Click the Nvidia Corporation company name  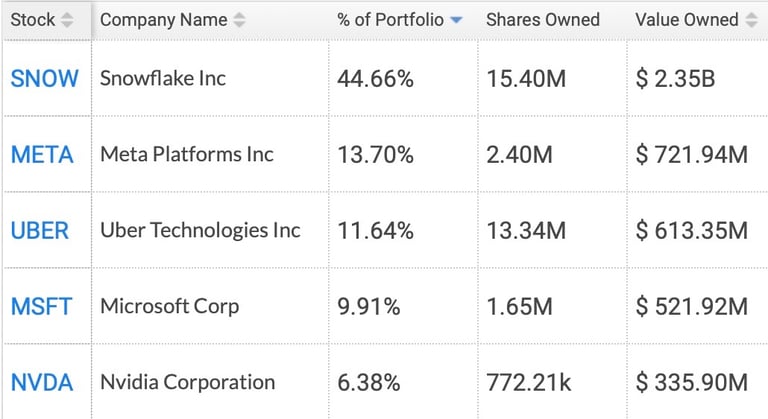coord(187,382)
